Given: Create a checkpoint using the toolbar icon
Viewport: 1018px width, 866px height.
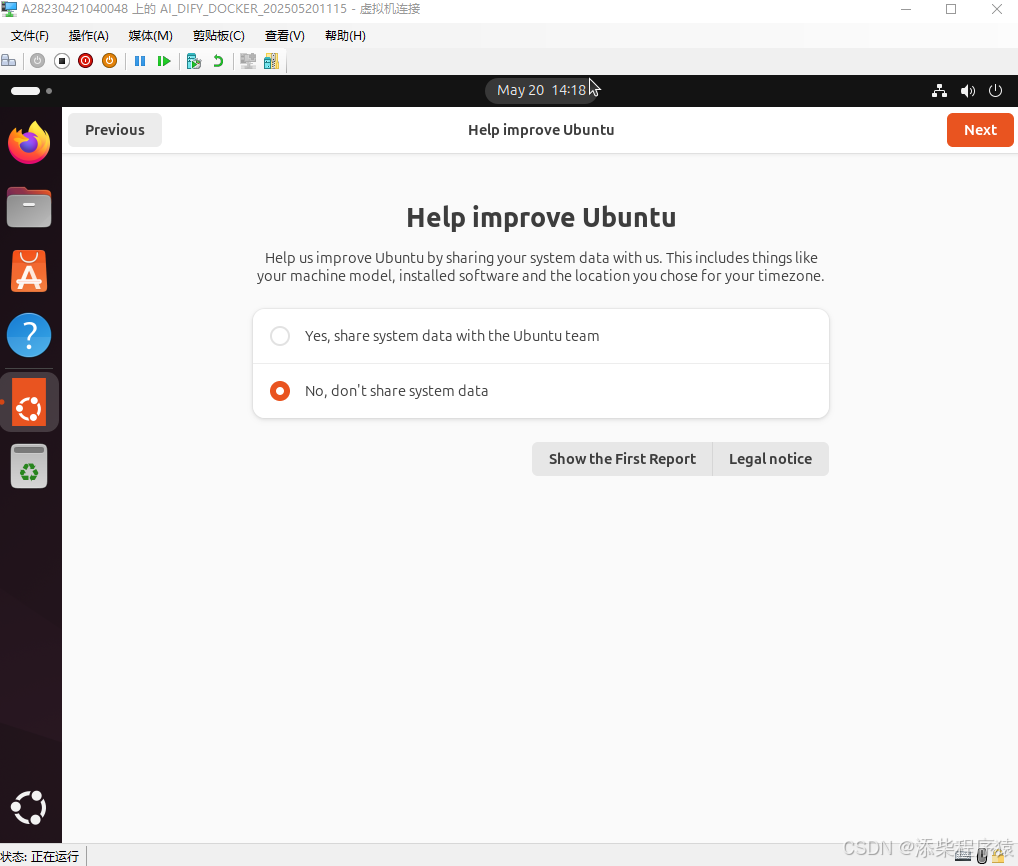Looking at the screenshot, I should [193, 61].
